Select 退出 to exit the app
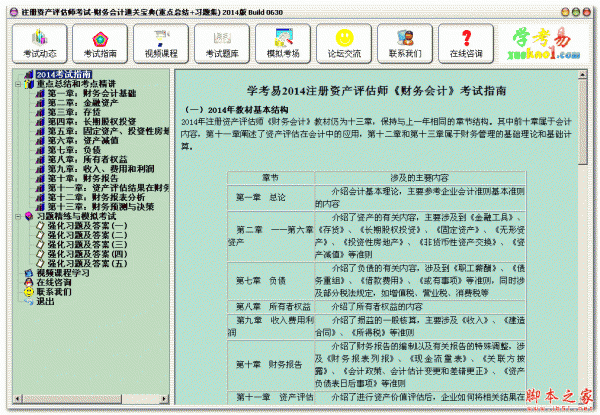600x415 pixels. coord(45,301)
